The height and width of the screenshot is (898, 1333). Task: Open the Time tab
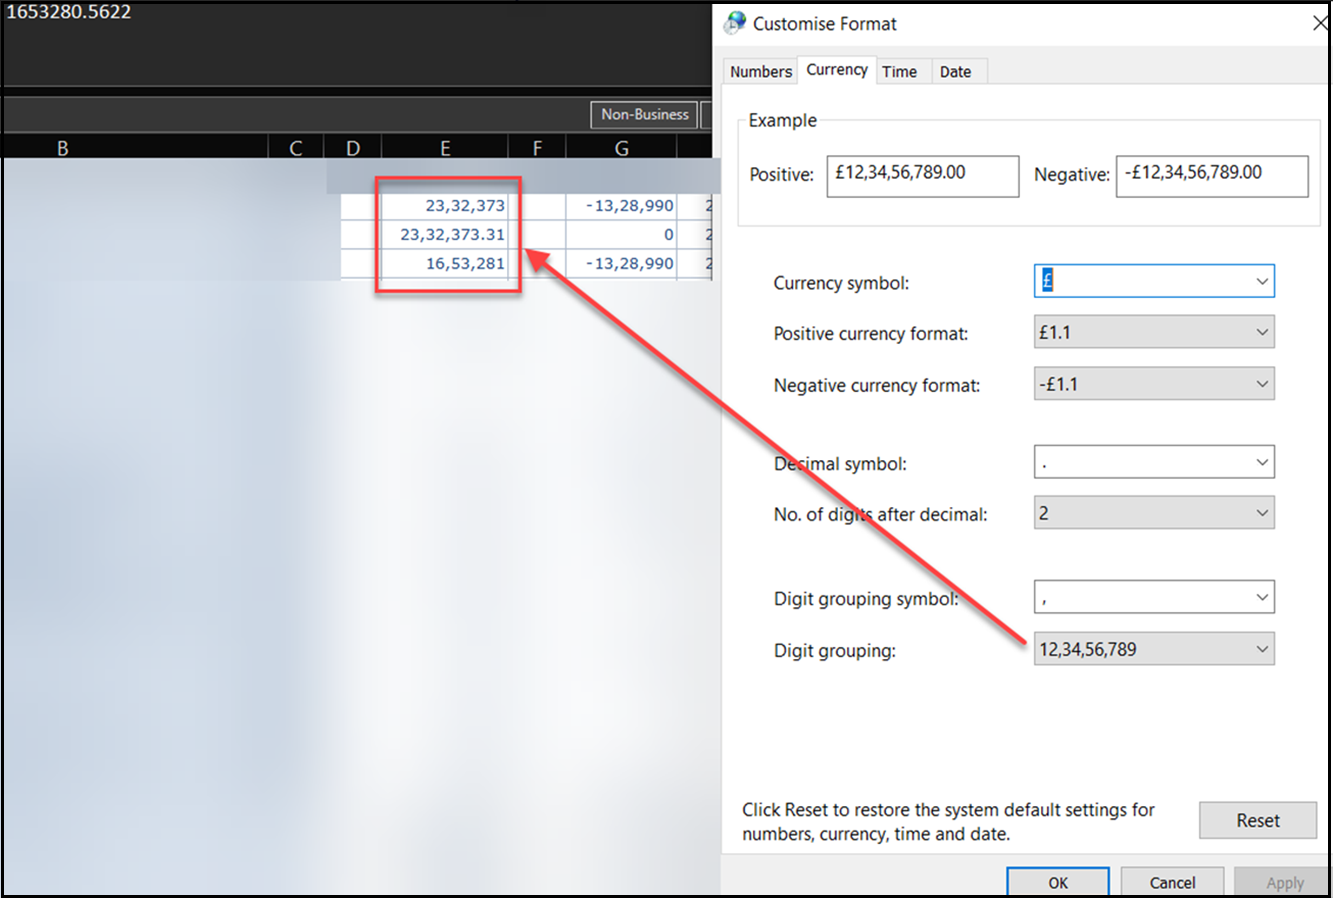coord(900,71)
